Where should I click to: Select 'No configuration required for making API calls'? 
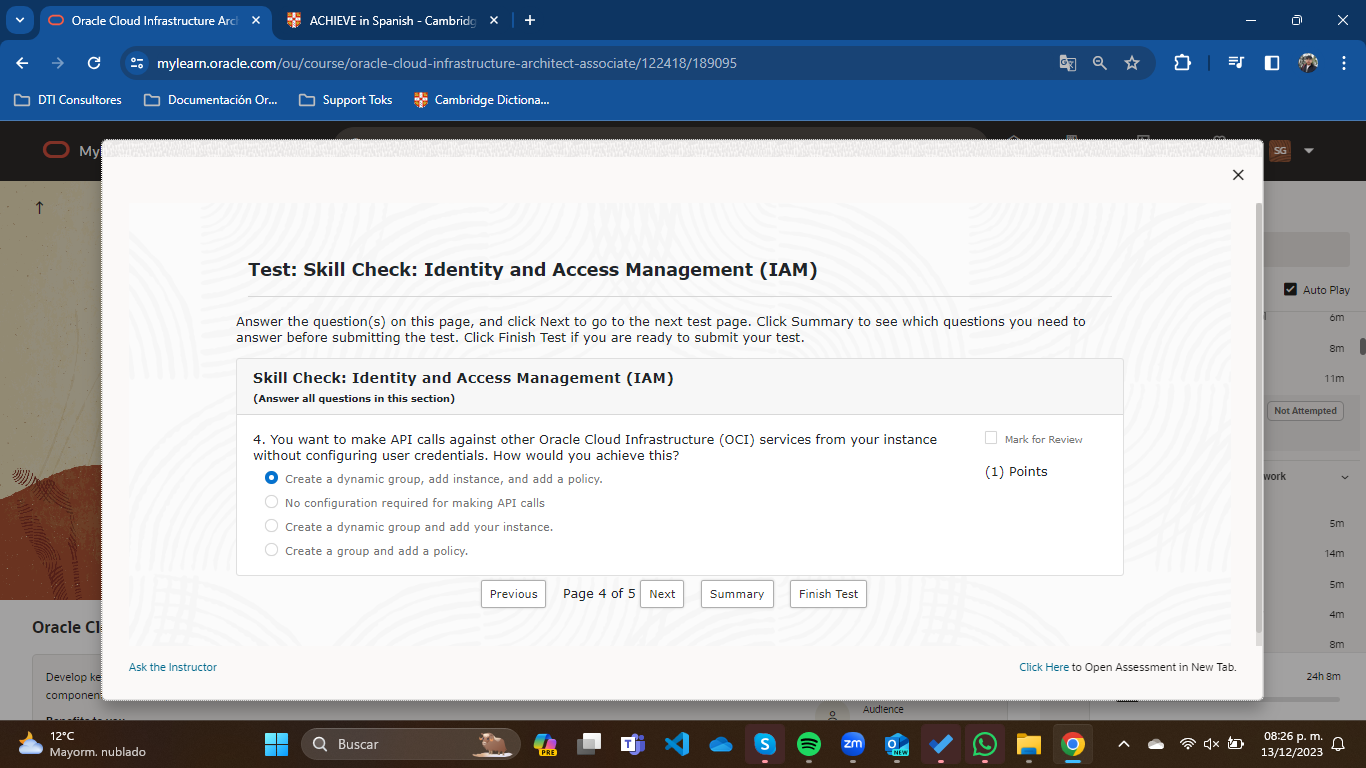271,502
